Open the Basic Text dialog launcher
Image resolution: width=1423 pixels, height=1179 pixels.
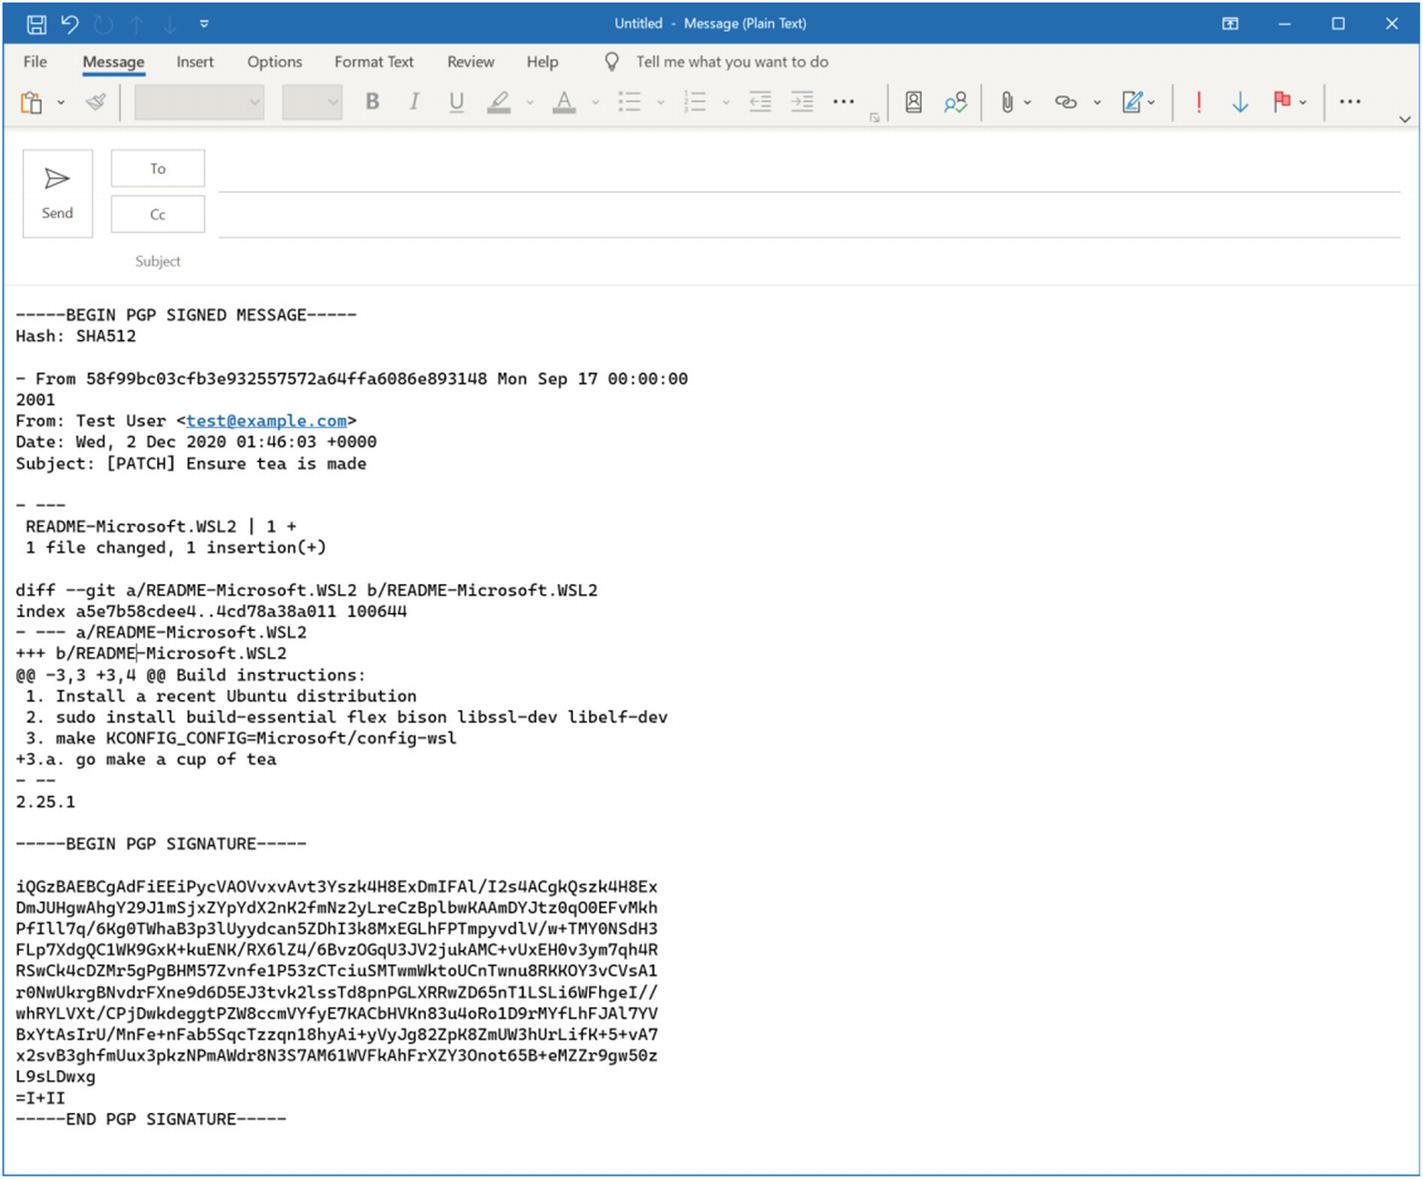(x=875, y=118)
